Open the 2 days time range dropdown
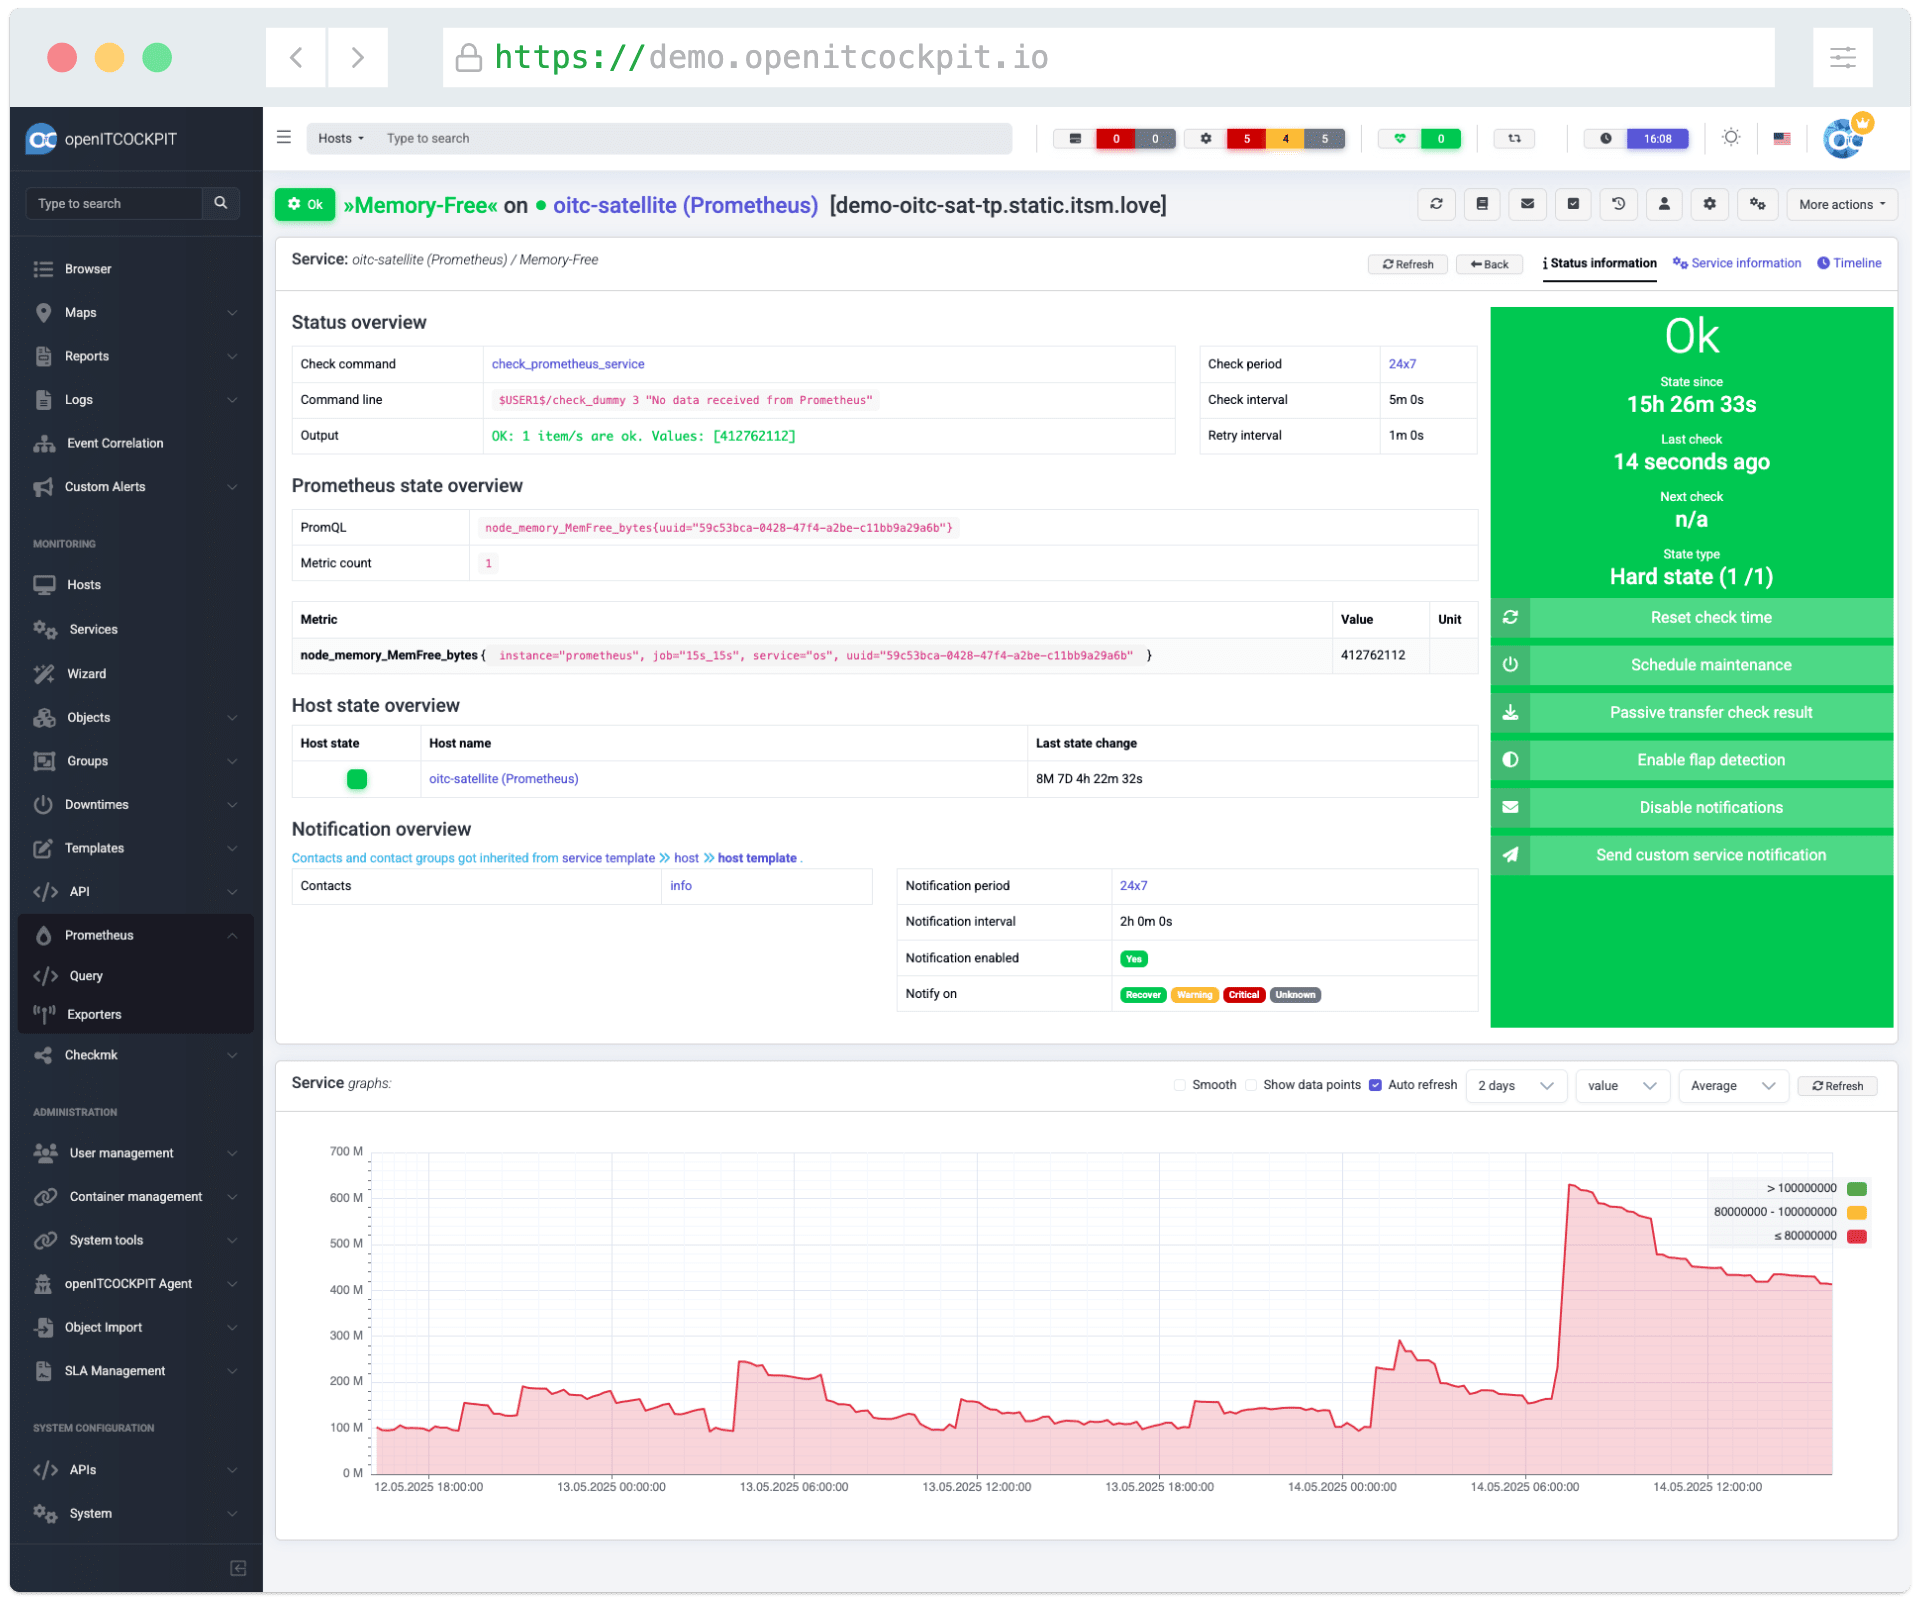This screenshot has width=1920, height=1600. [1516, 1085]
